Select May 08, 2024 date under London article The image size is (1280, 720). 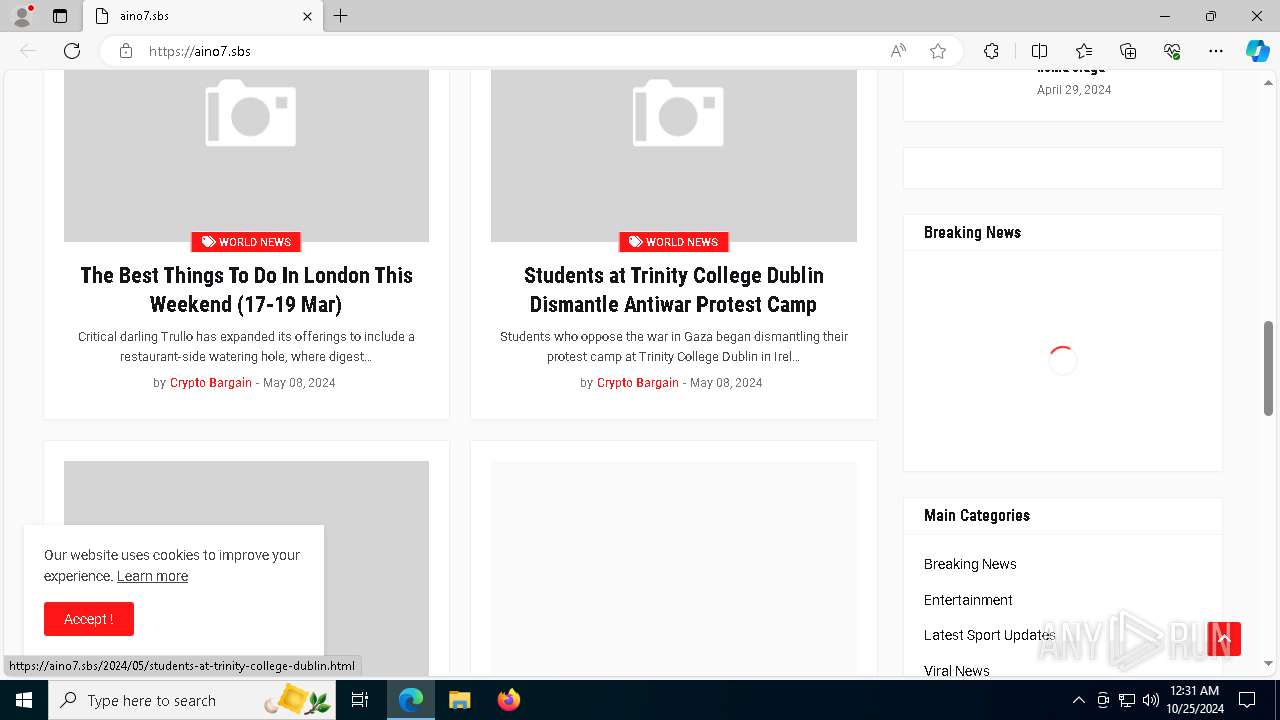pyautogui.click(x=299, y=383)
